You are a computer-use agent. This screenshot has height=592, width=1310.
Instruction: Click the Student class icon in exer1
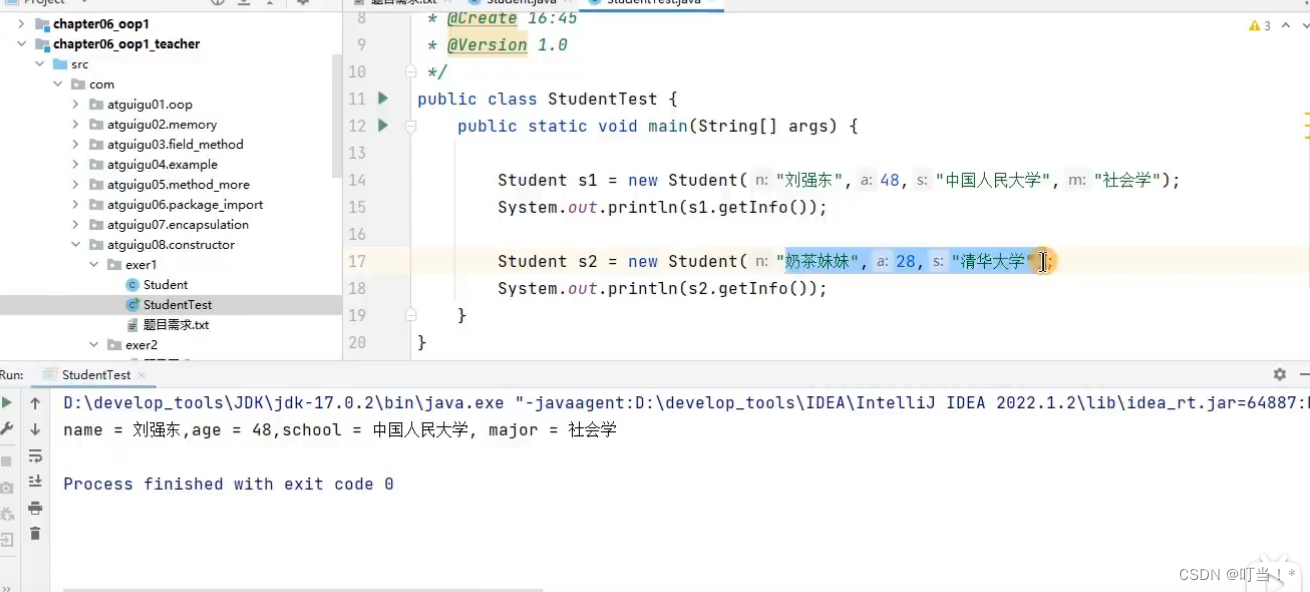coord(132,285)
